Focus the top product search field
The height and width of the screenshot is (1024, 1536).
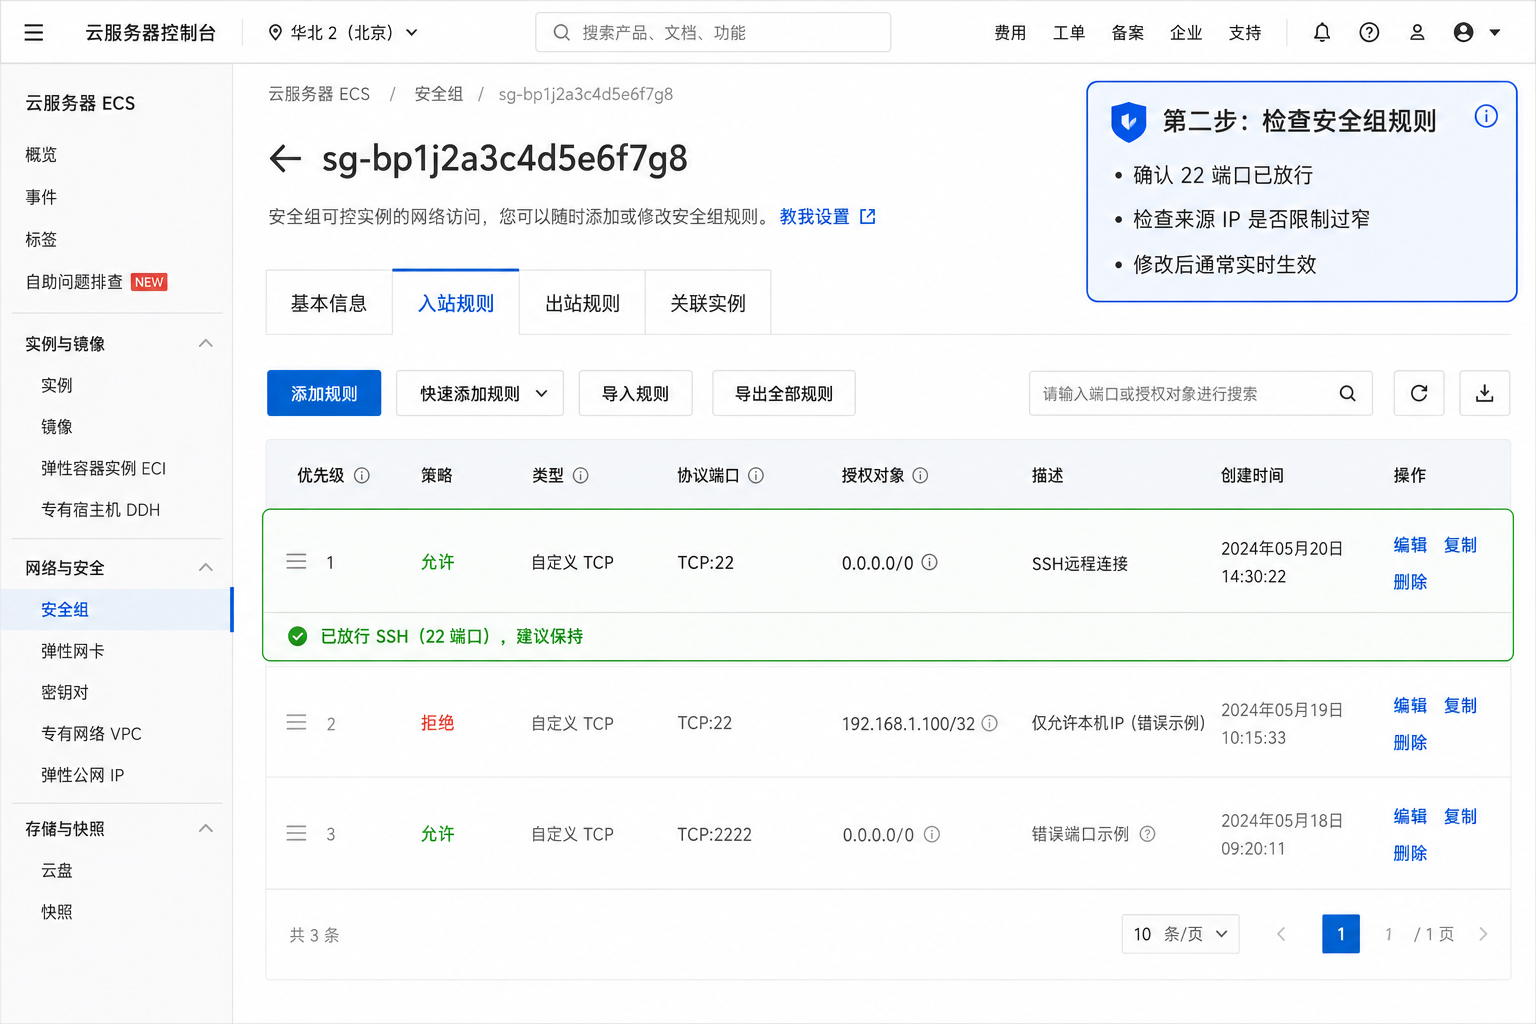(713, 33)
